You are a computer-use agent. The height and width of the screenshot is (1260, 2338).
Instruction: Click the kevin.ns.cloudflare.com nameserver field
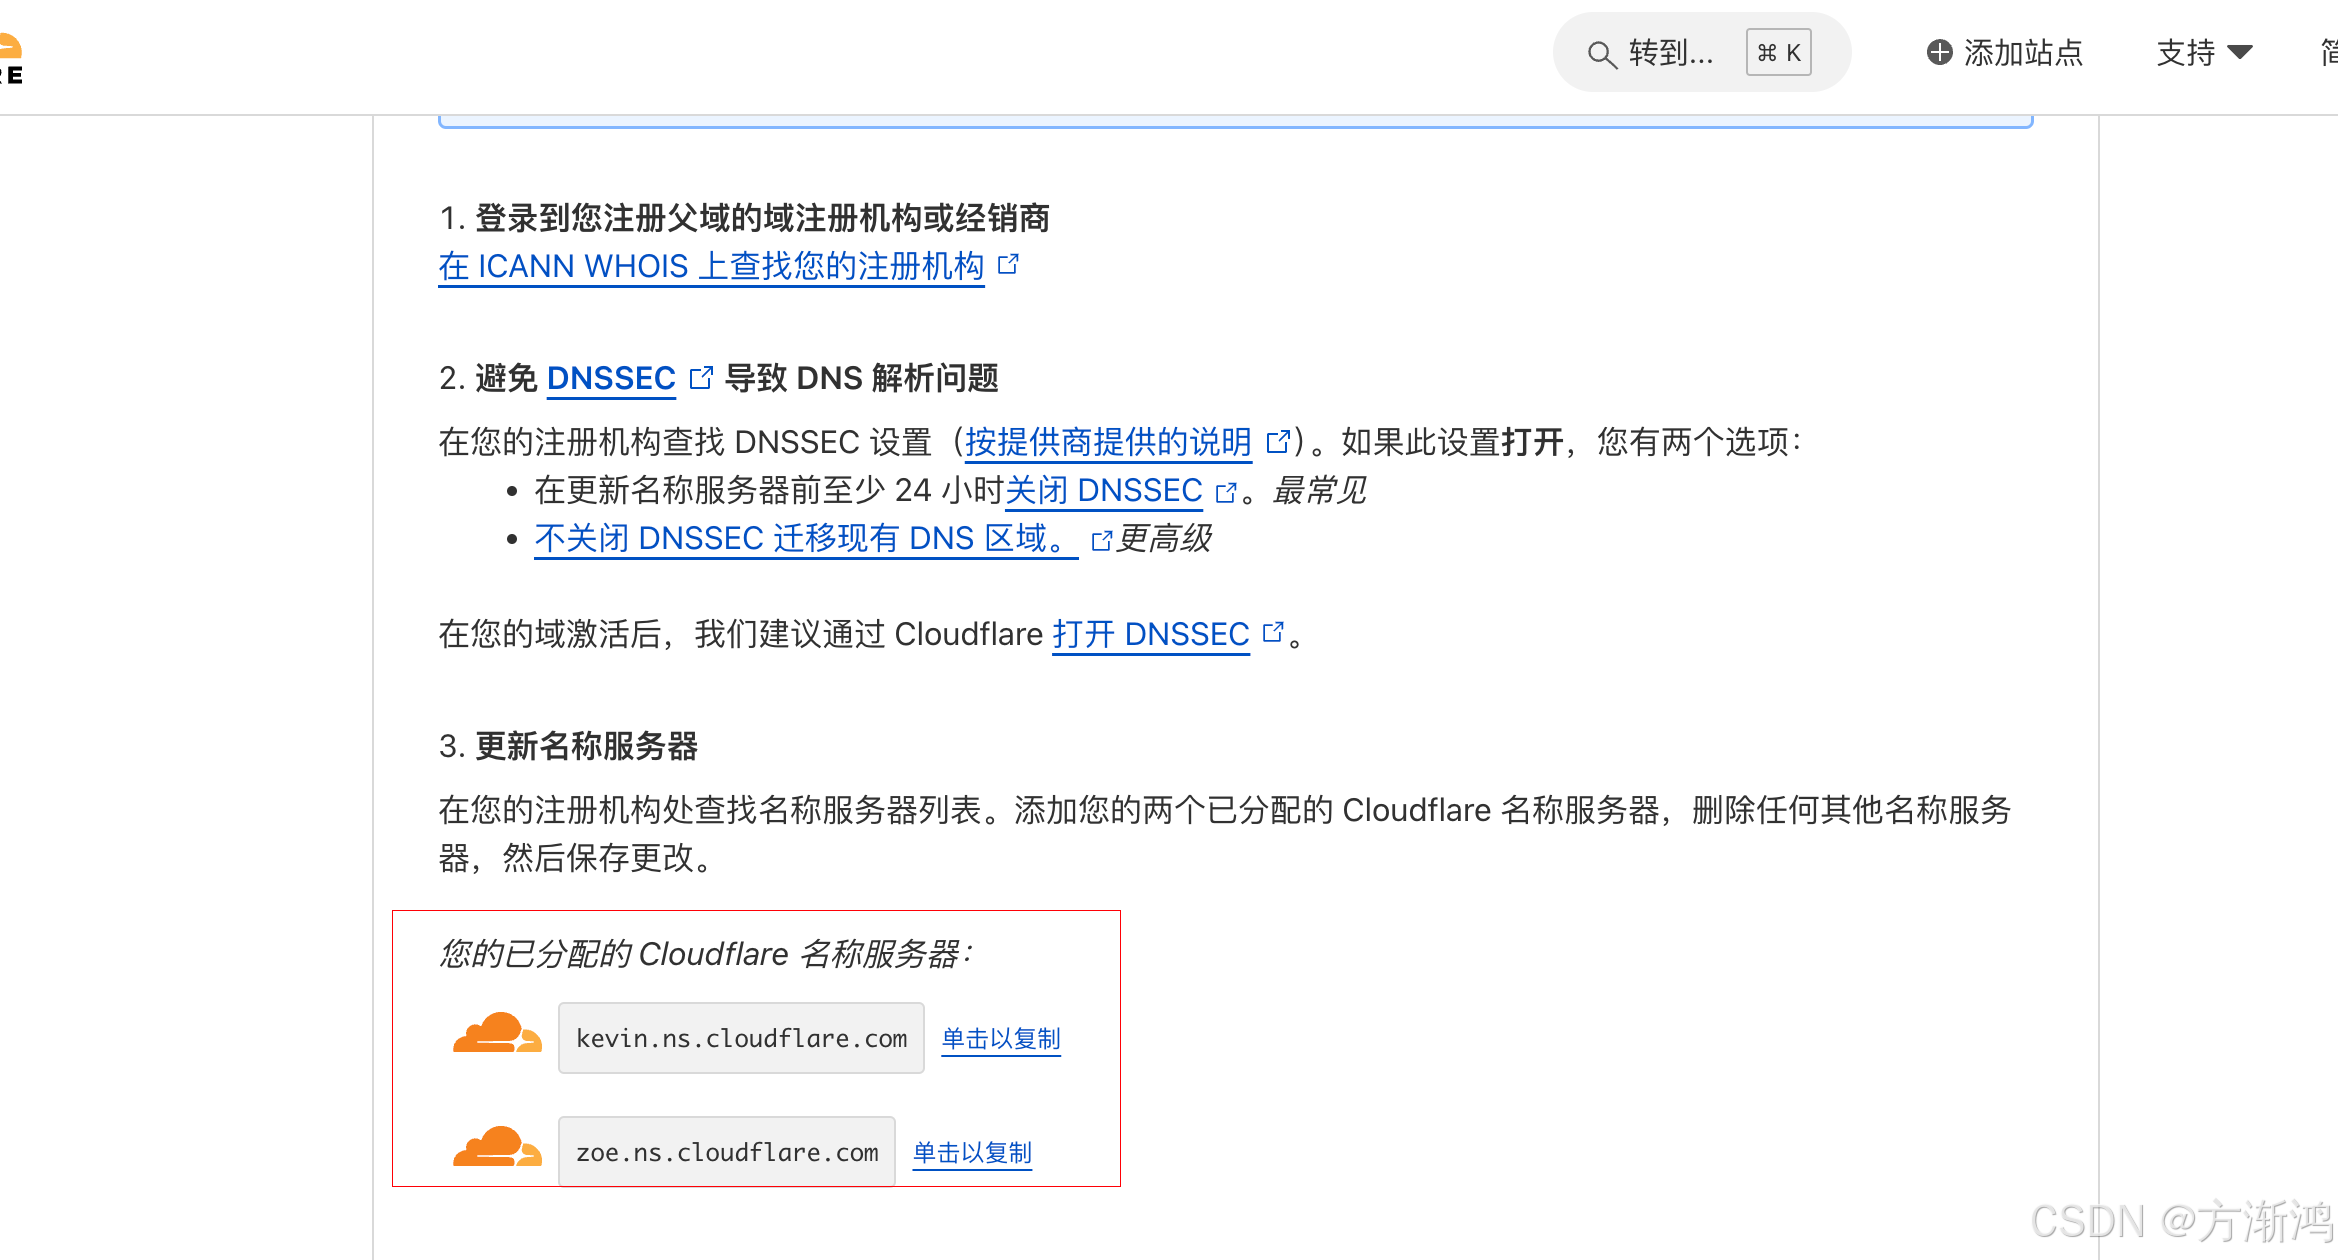pyautogui.click(x=741, y=1038)
